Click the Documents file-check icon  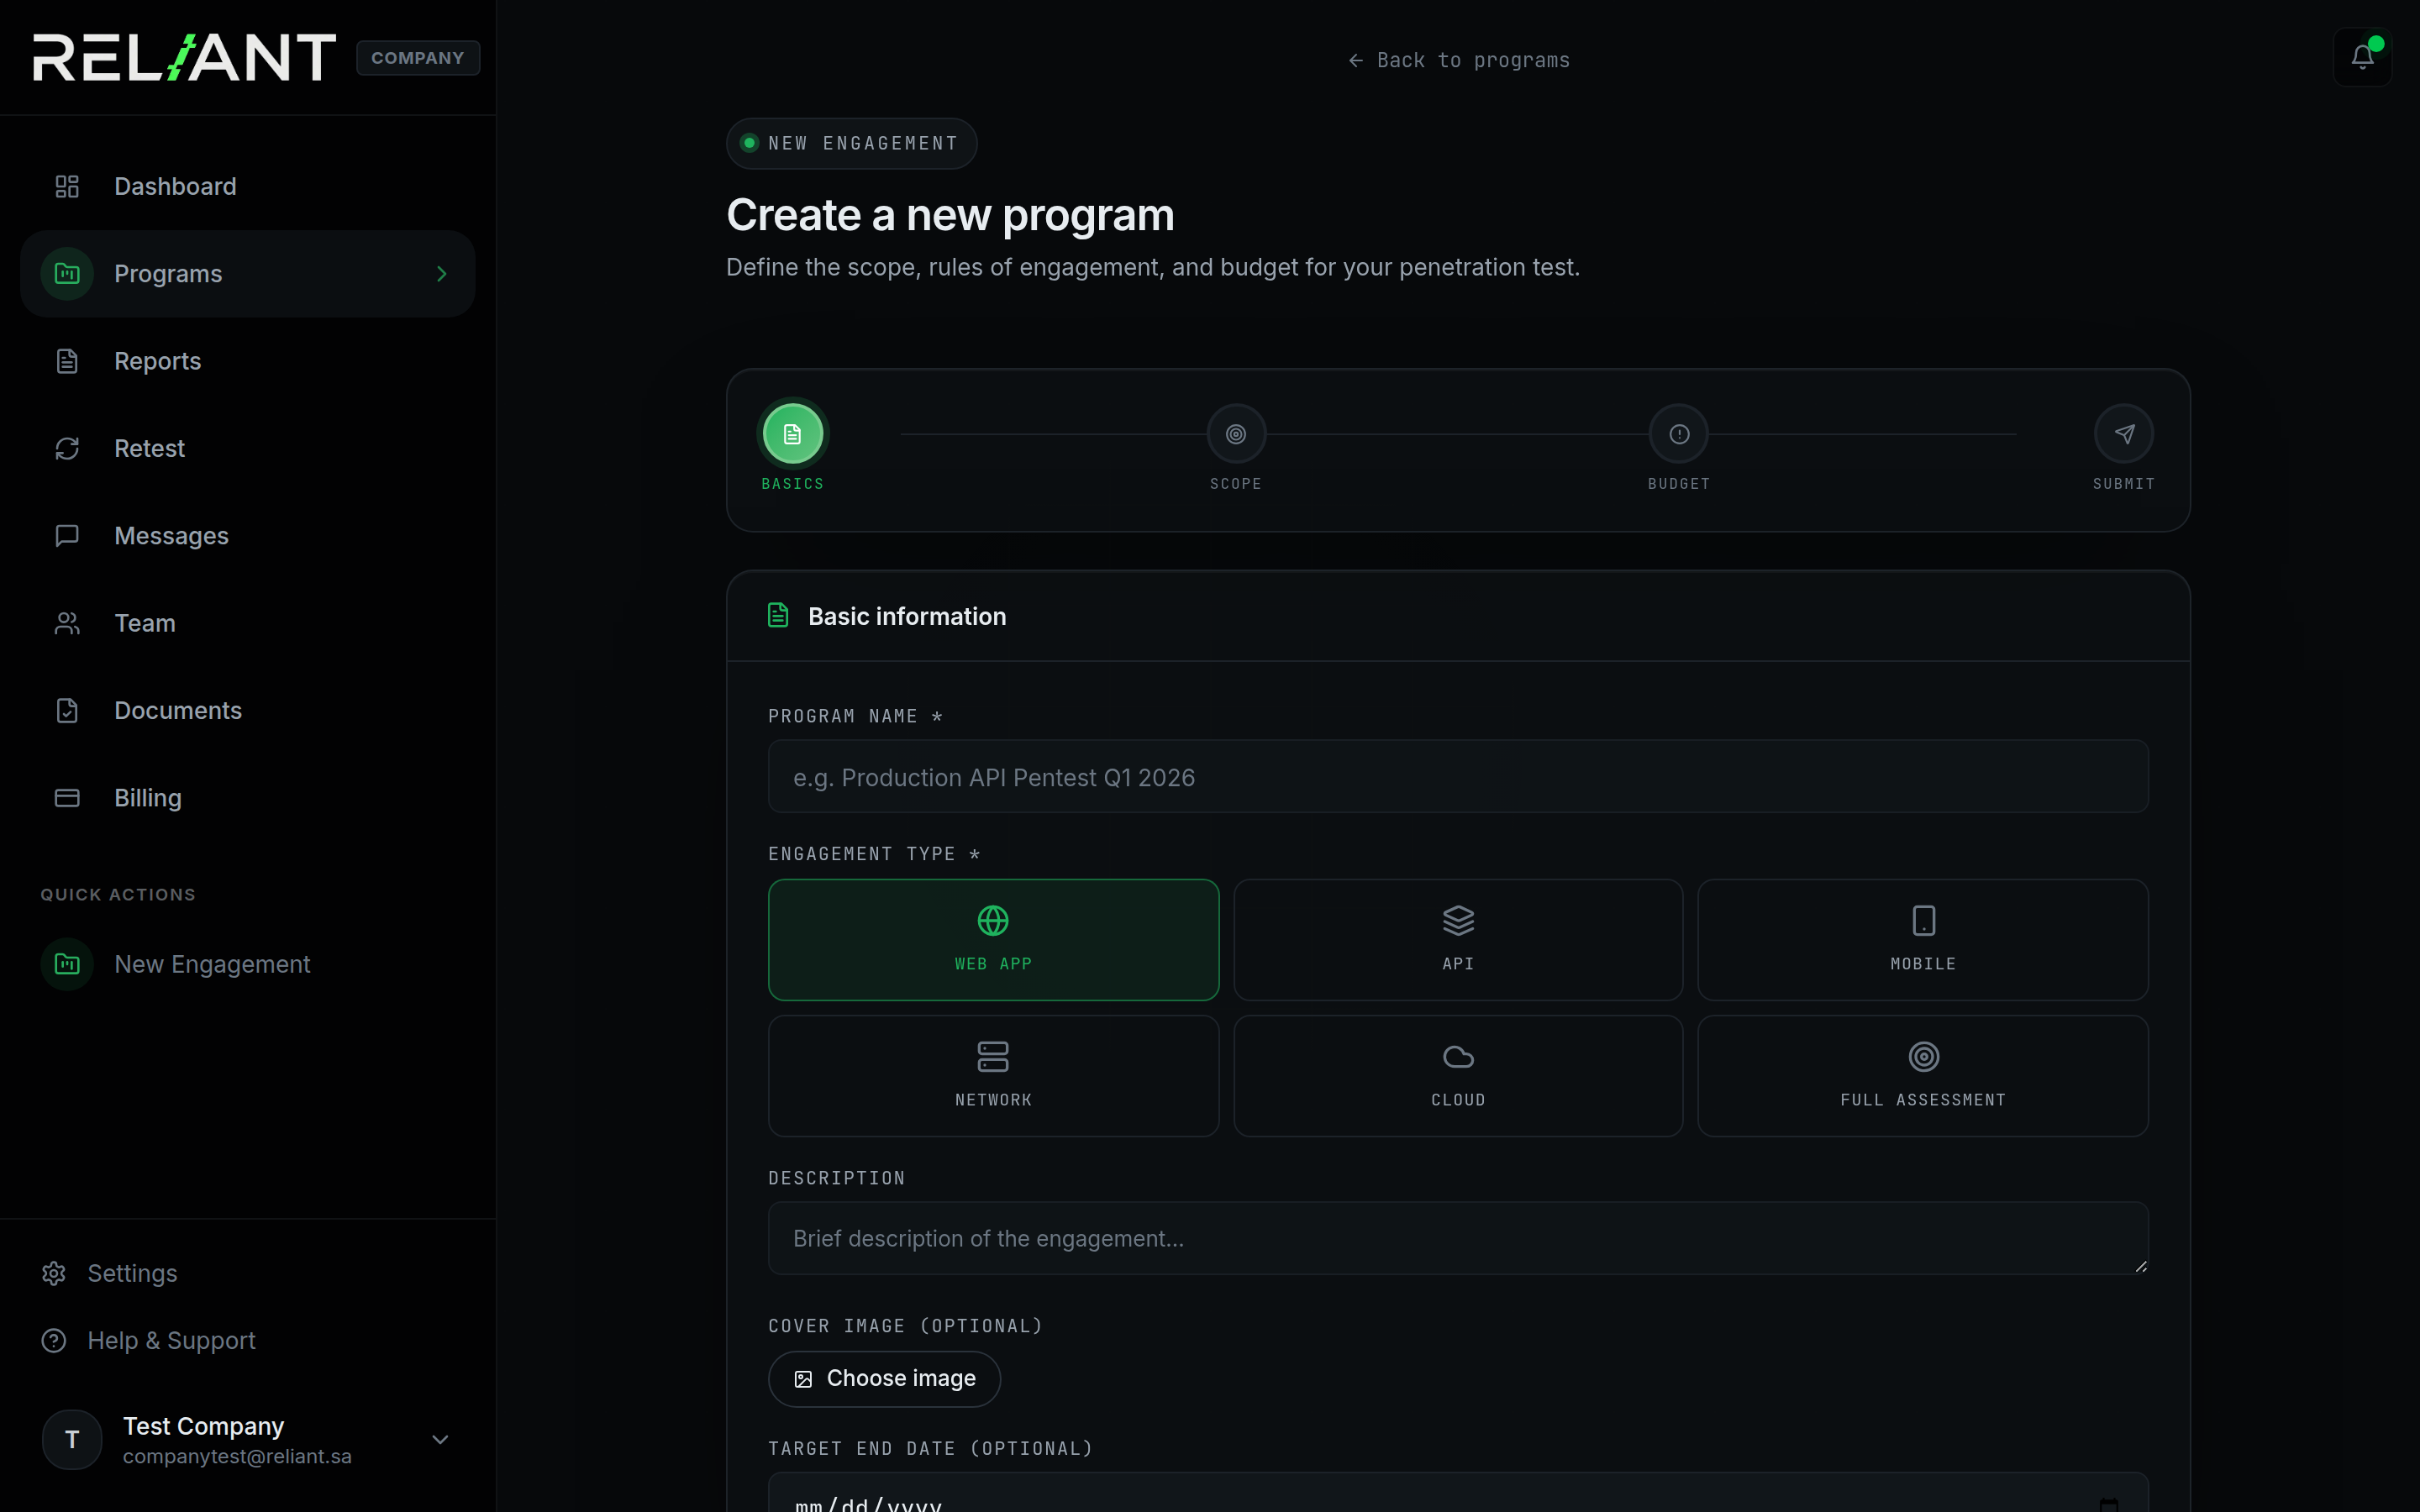point(67,711)
